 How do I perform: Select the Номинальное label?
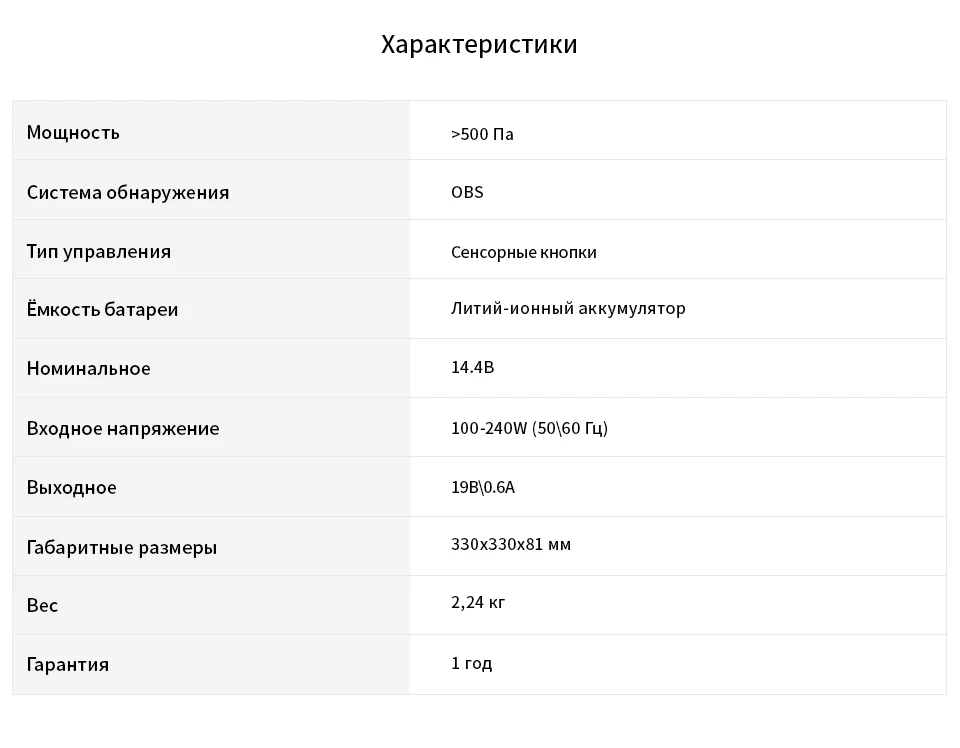pos(88,368)
